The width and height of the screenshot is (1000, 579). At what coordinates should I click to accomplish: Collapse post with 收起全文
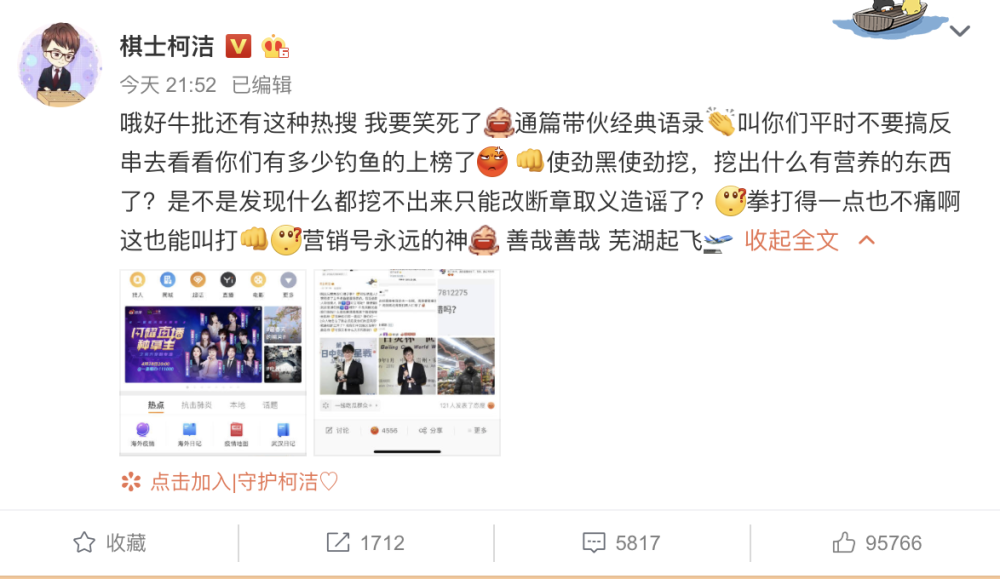pos(791,240)
